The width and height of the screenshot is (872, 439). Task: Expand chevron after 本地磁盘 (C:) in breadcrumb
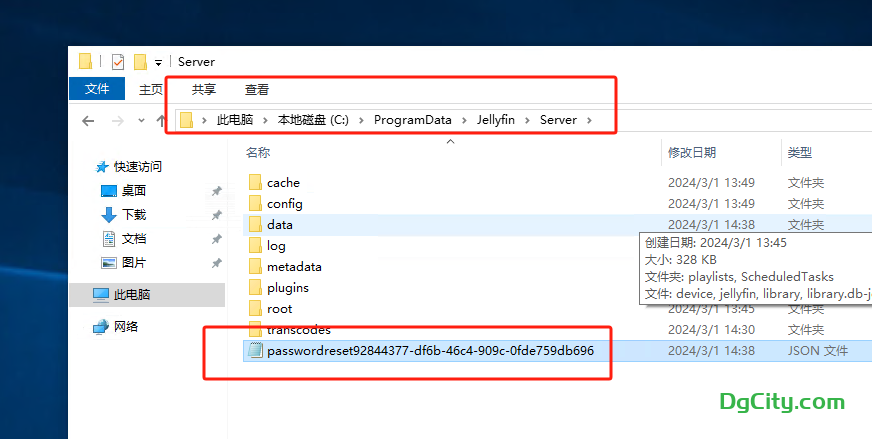(361, 120)
